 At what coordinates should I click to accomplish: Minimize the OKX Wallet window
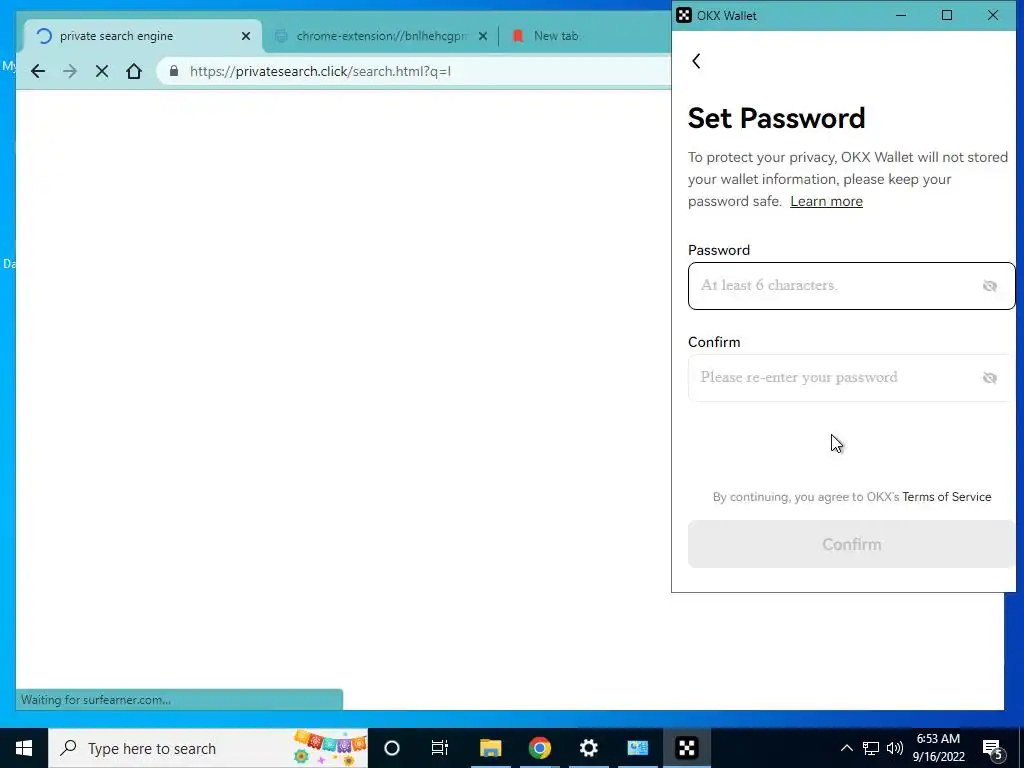(901, 15)
